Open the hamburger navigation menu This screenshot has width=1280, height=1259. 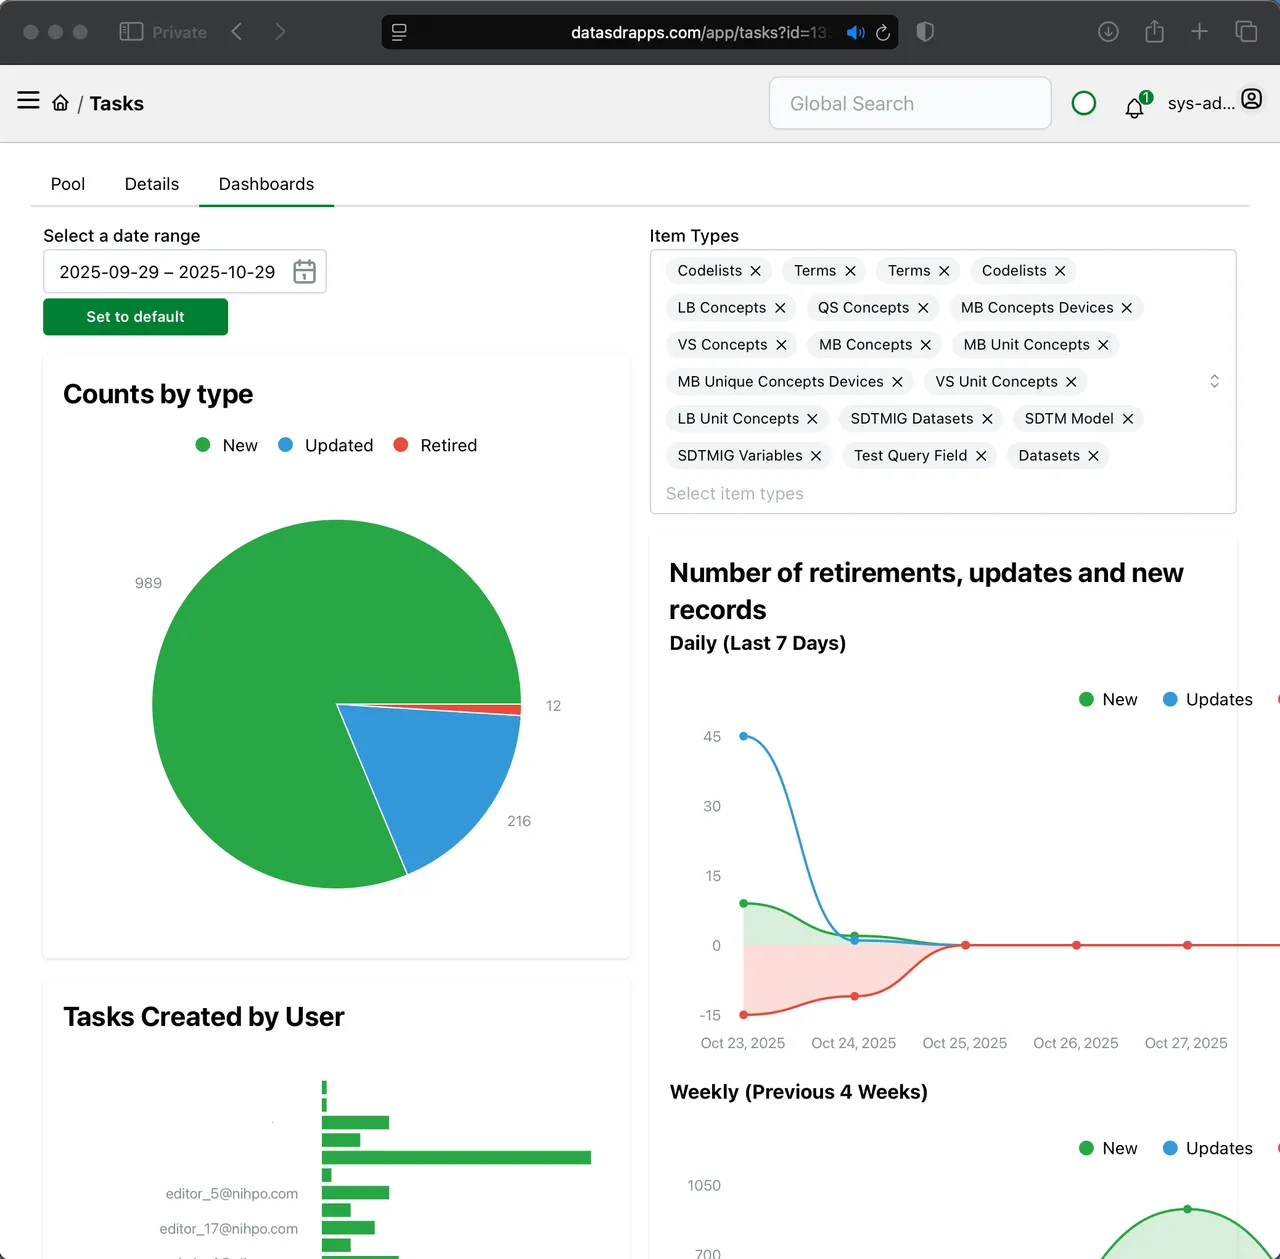click(x=27, y=100)
